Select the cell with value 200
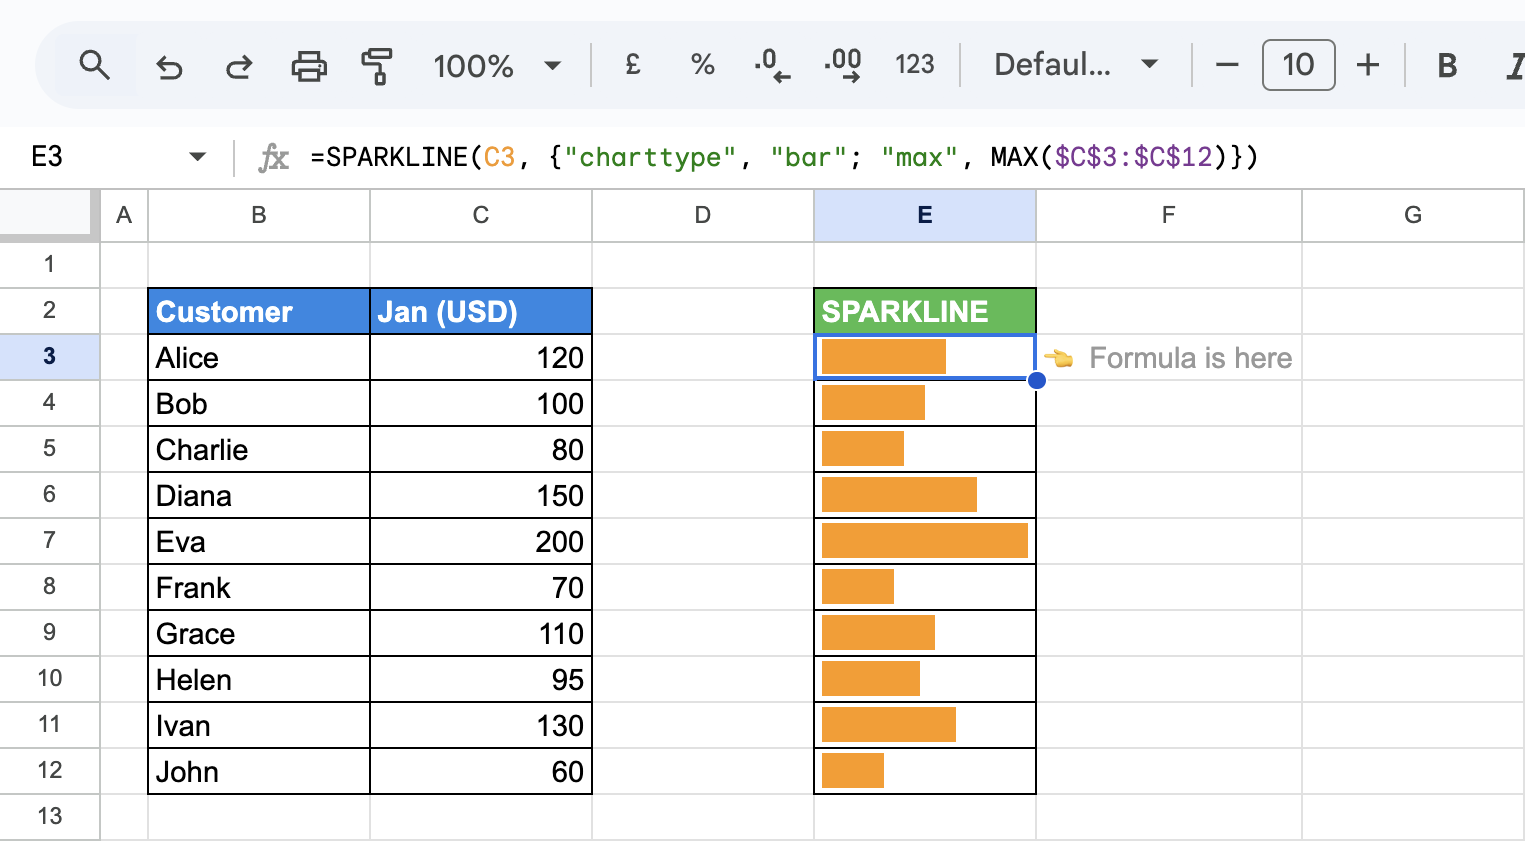 point(481,541)
